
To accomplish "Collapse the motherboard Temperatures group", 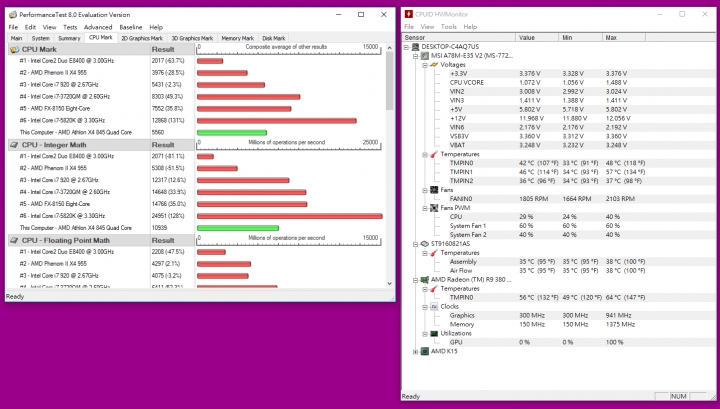I will pyautogui.click(x=425, y=155).
